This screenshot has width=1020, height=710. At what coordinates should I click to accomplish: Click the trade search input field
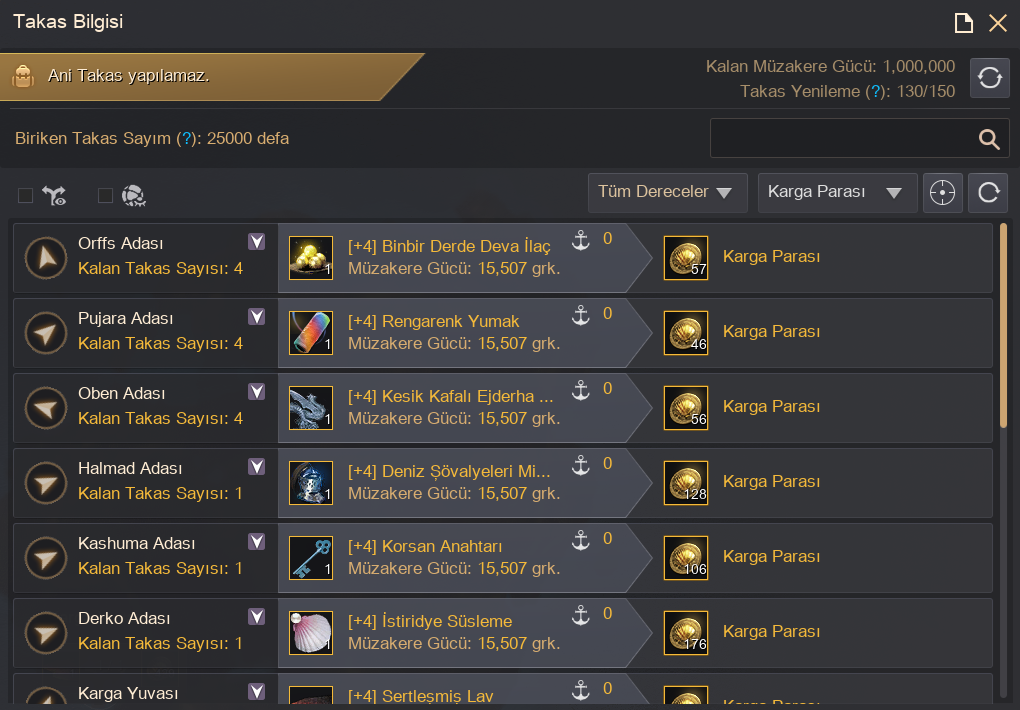click(x=840, y=139)
